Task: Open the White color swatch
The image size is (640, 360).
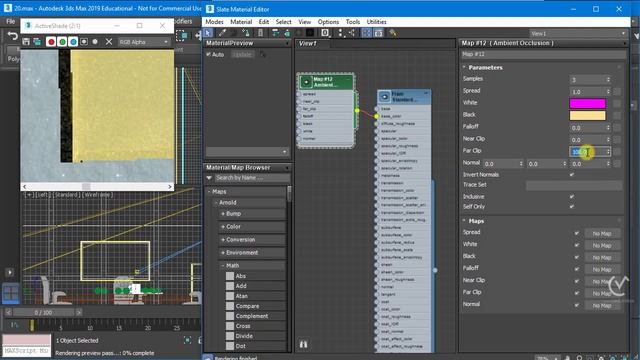Action: click(x=587, y=103)
